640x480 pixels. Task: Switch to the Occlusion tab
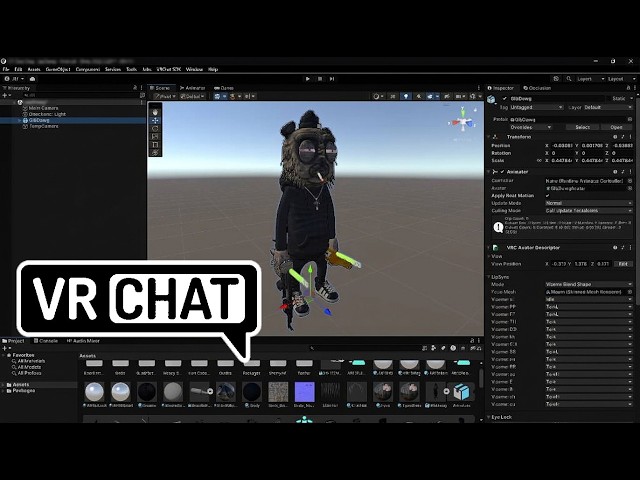click(537, 88)
